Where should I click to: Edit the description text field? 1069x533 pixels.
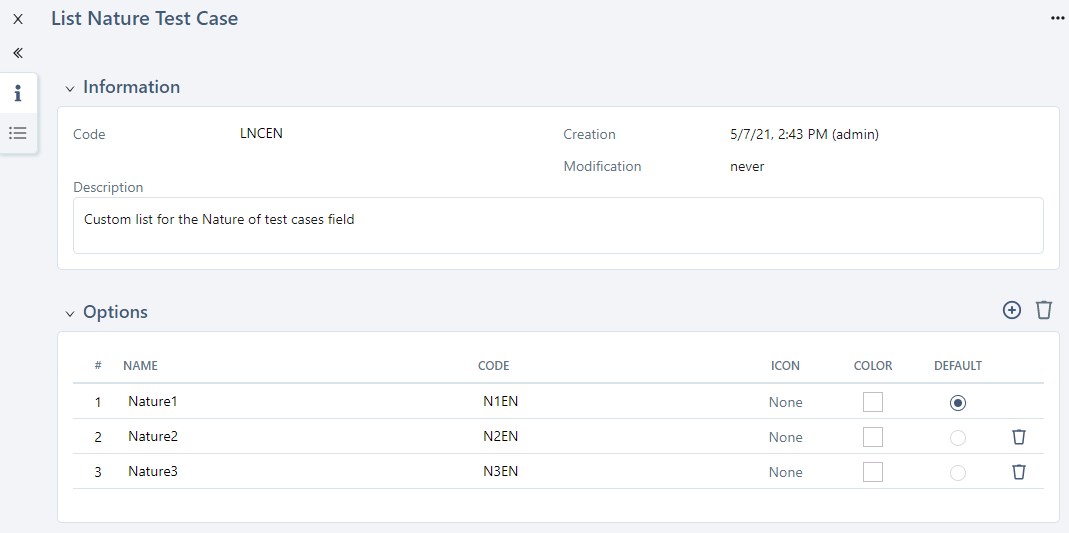pos(558,225)
